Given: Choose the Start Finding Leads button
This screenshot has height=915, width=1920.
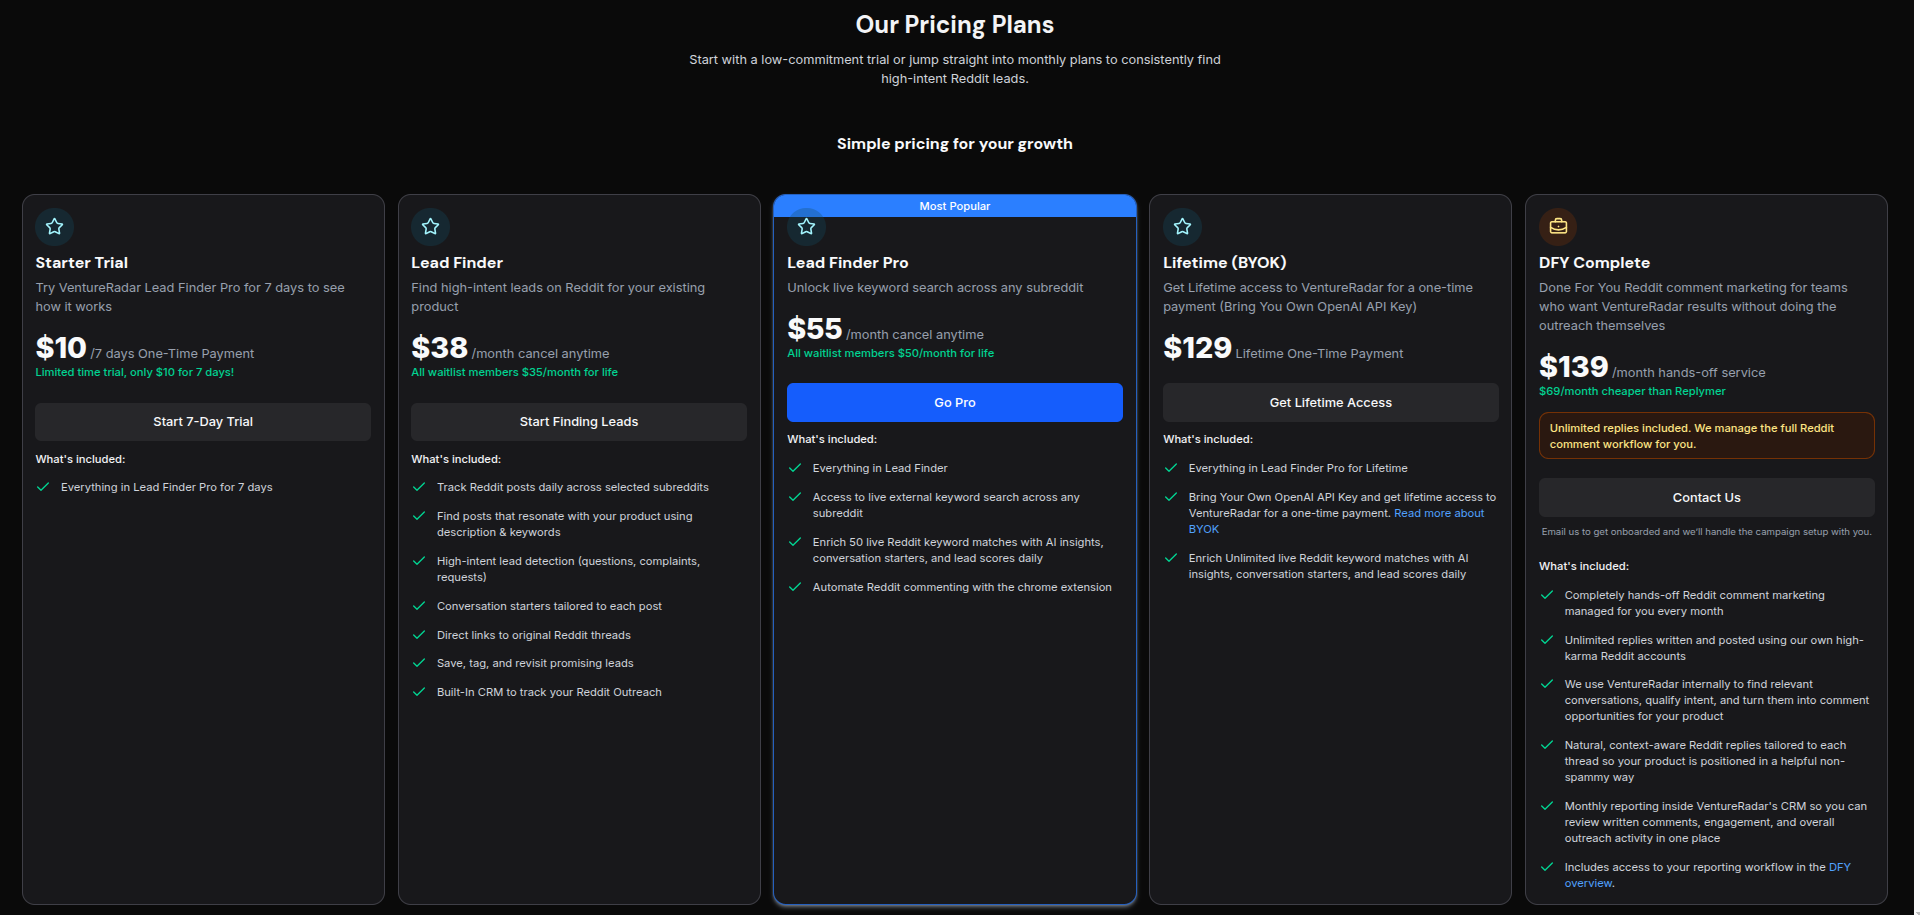Looking at the screenshot, I should coord(579,422).
